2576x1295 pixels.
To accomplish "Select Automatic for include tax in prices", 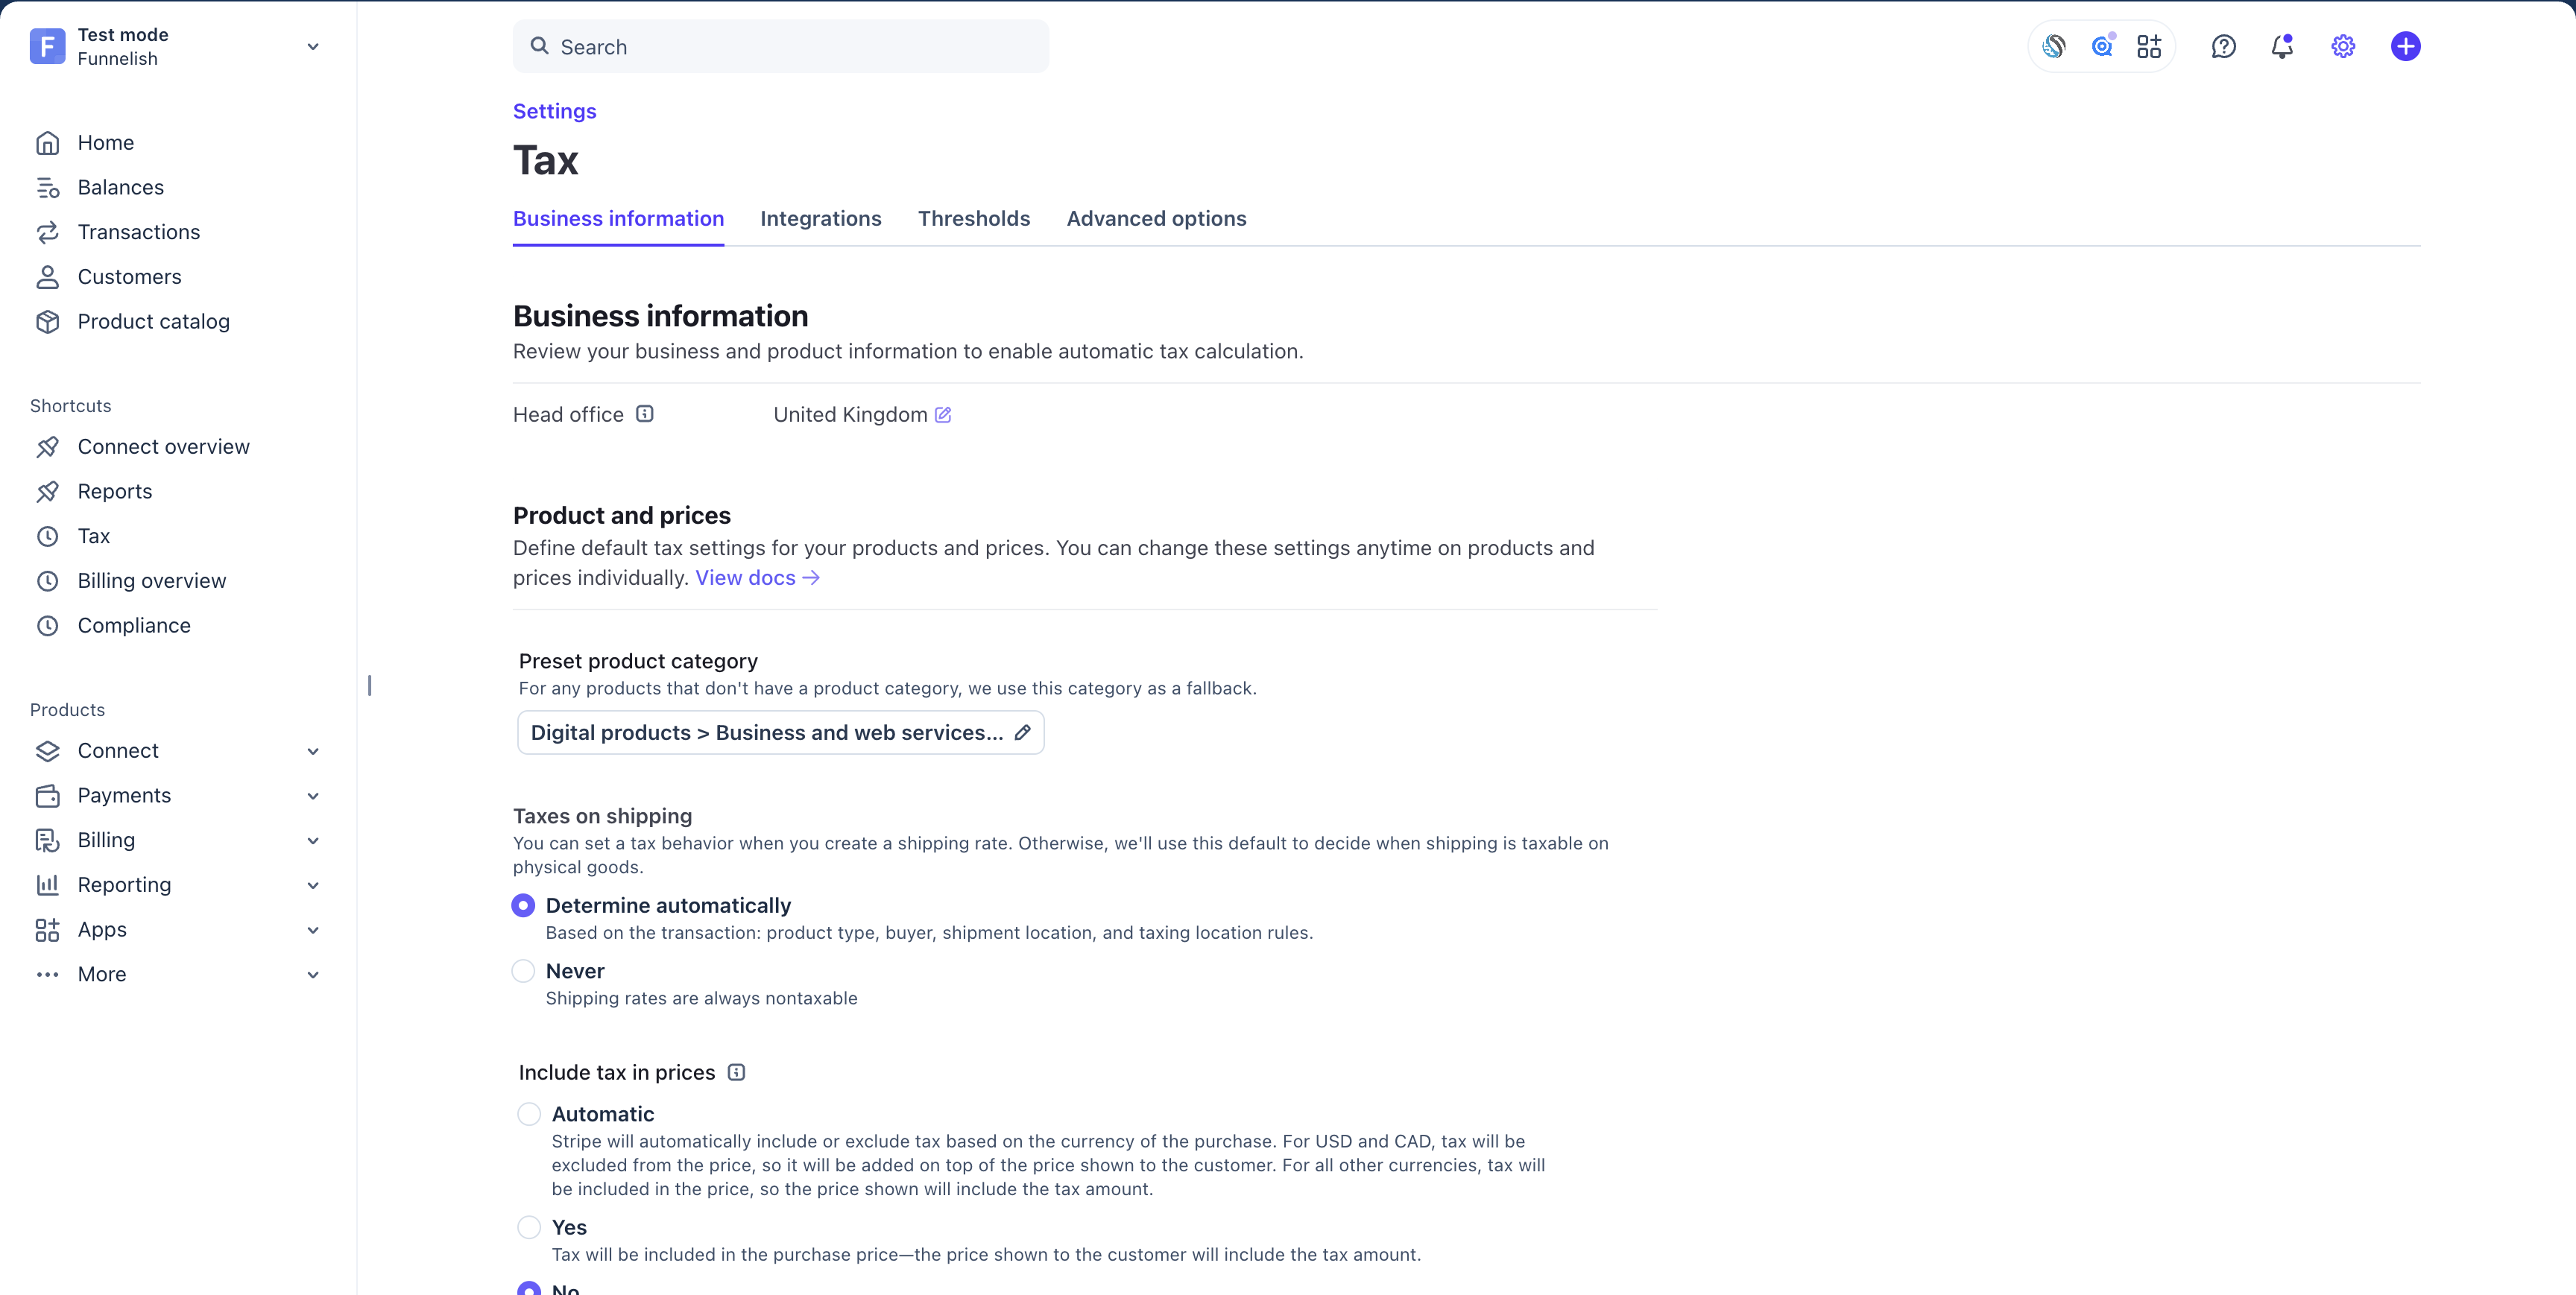I will (x=529, y=1114).
